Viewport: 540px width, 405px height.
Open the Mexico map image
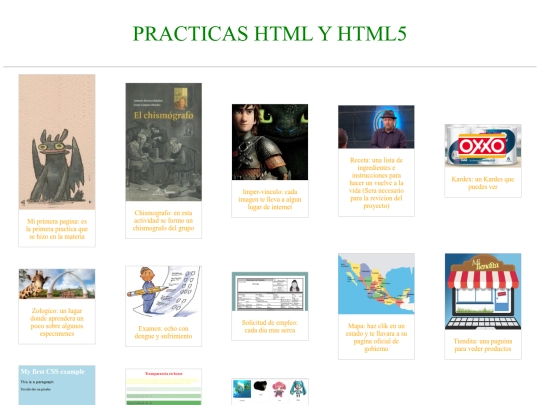coord(376,284)
